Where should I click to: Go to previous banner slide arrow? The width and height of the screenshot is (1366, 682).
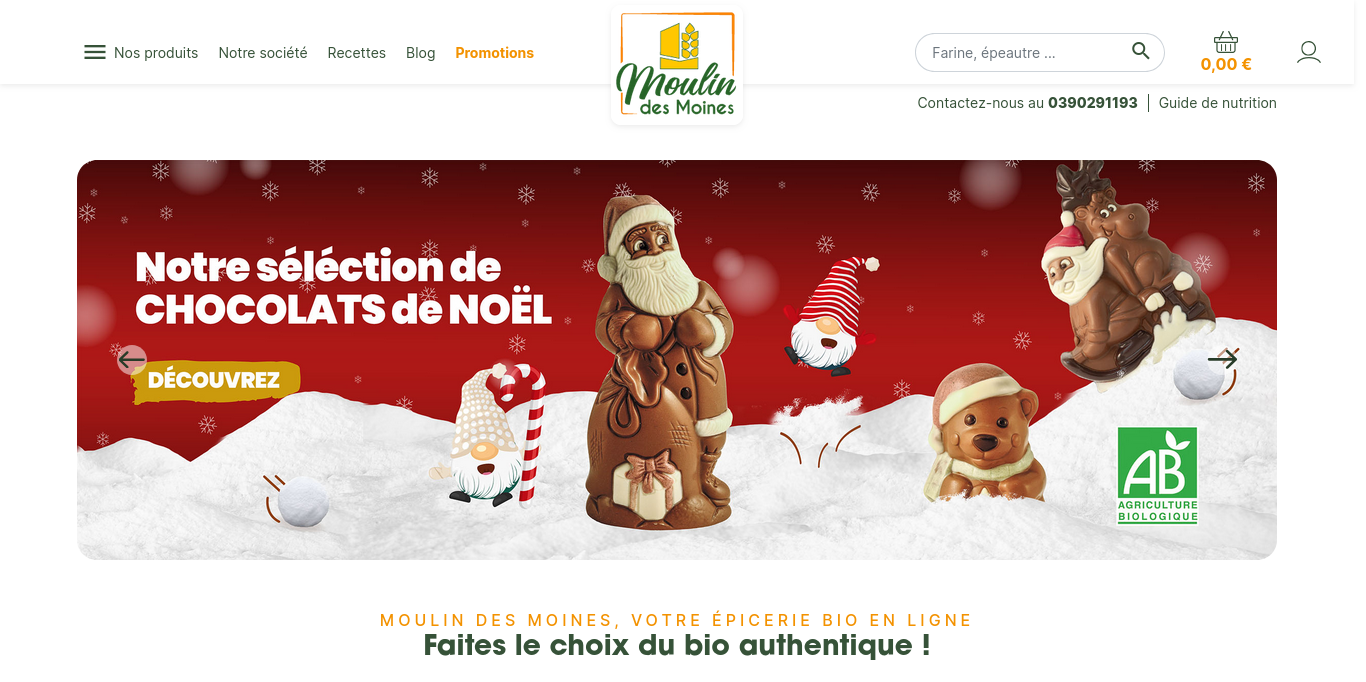132,359
